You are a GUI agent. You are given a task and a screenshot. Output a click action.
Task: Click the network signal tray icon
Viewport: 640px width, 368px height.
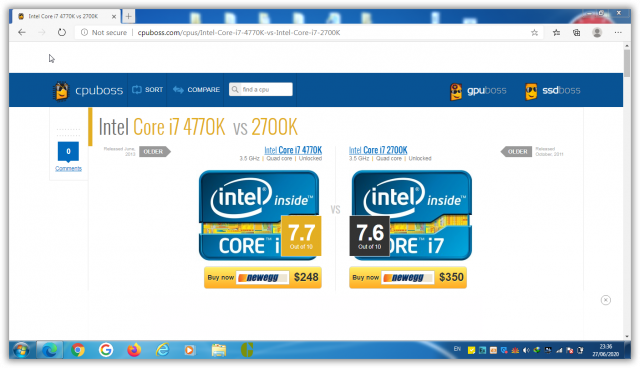[559, 350]
